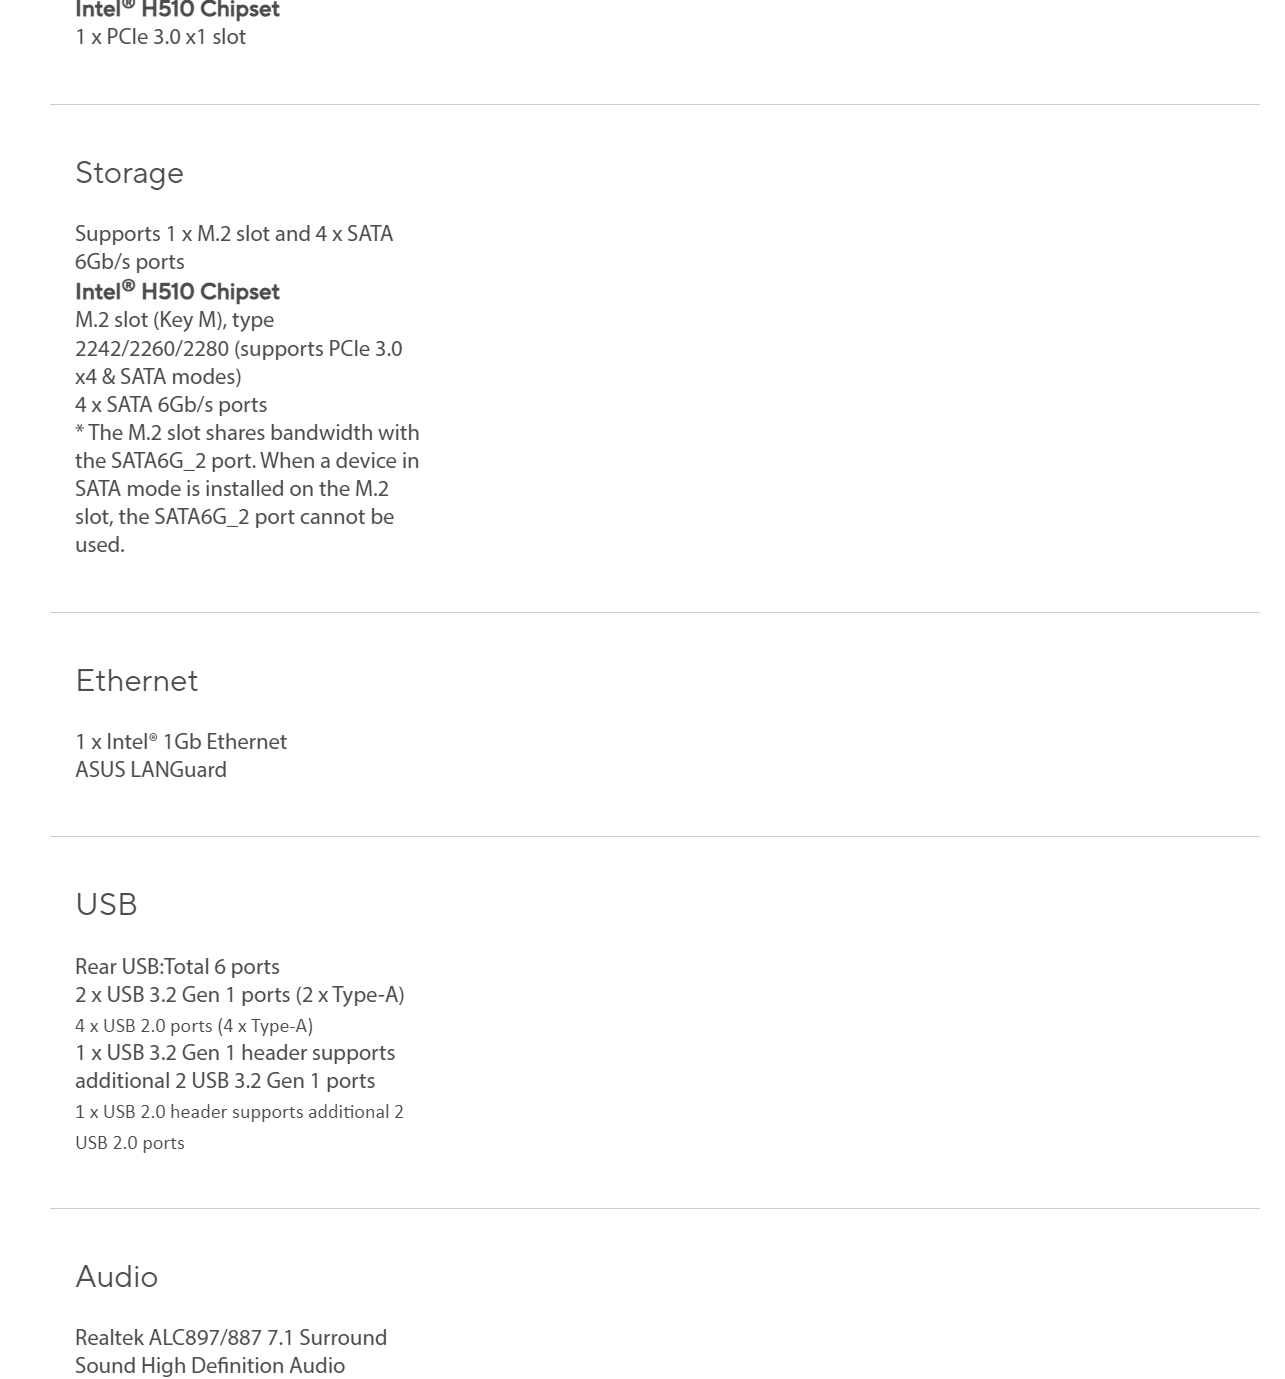Click the top Intel H510 Chipset label

(177, 10)
